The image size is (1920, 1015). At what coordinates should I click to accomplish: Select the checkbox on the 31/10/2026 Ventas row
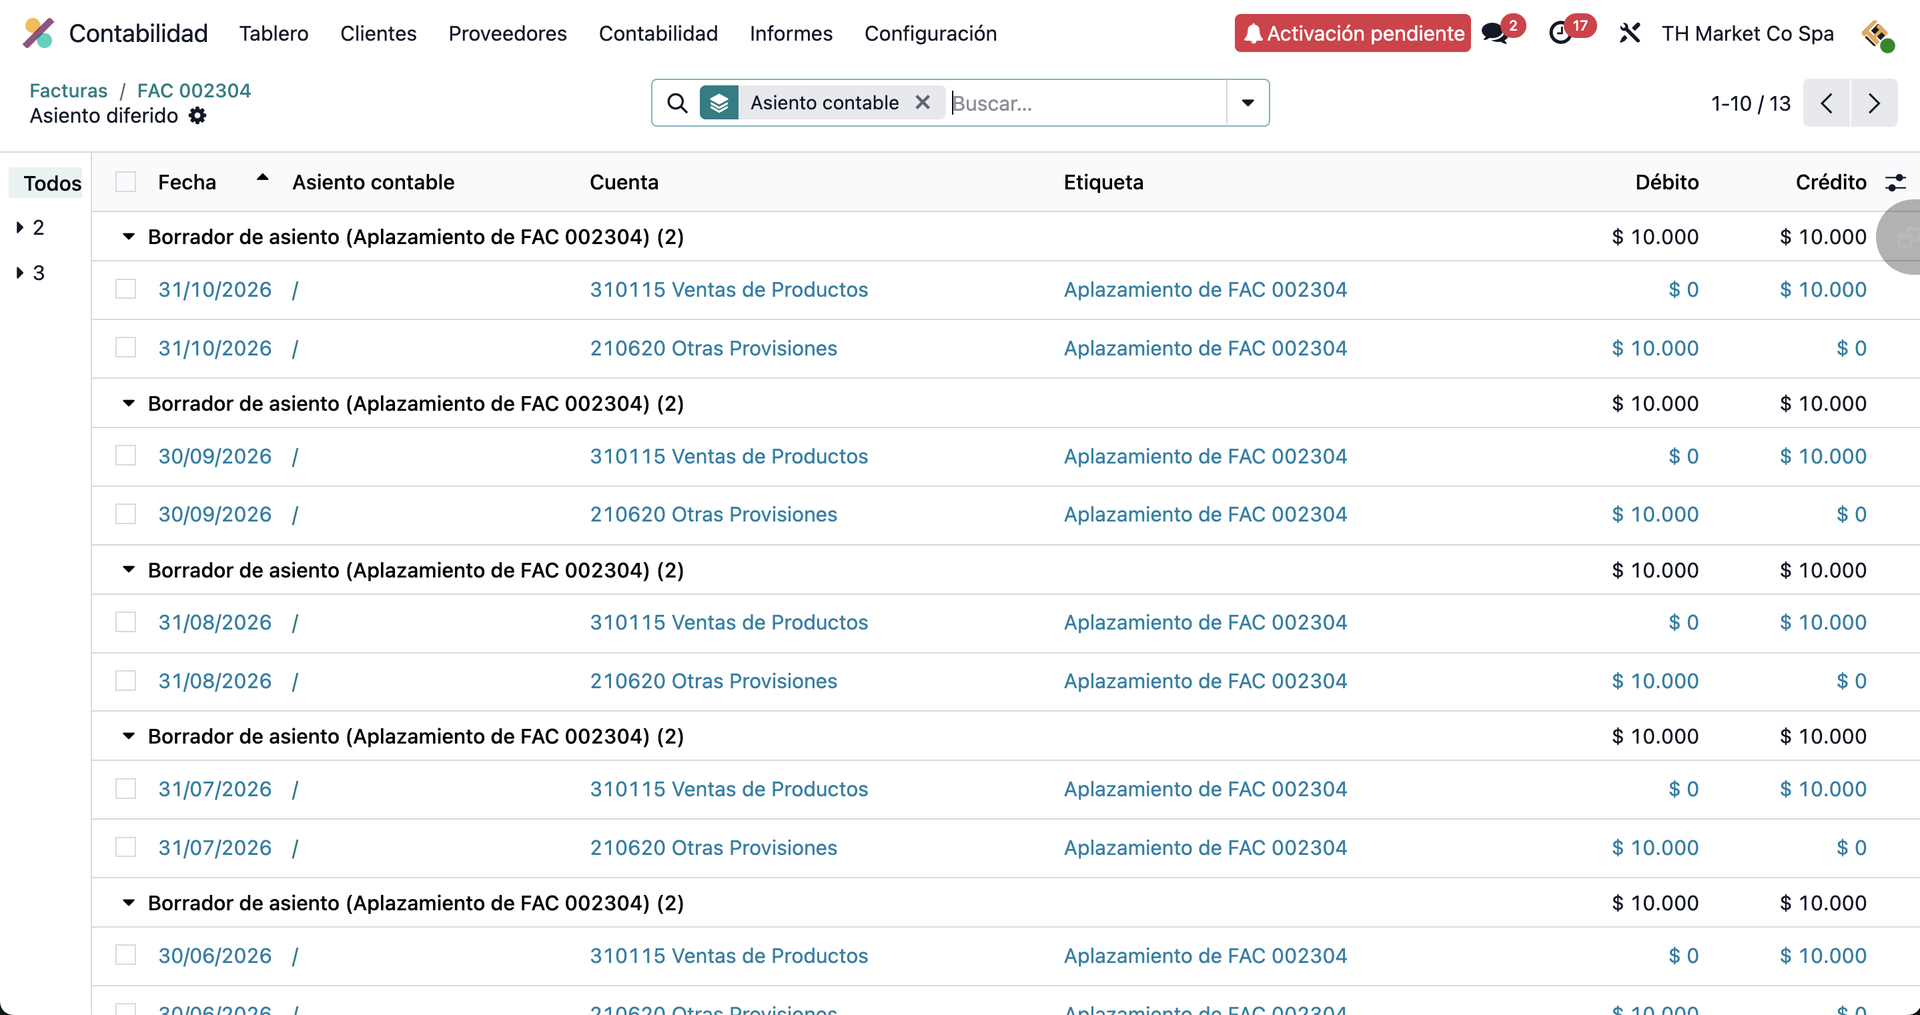pos(125,288)
